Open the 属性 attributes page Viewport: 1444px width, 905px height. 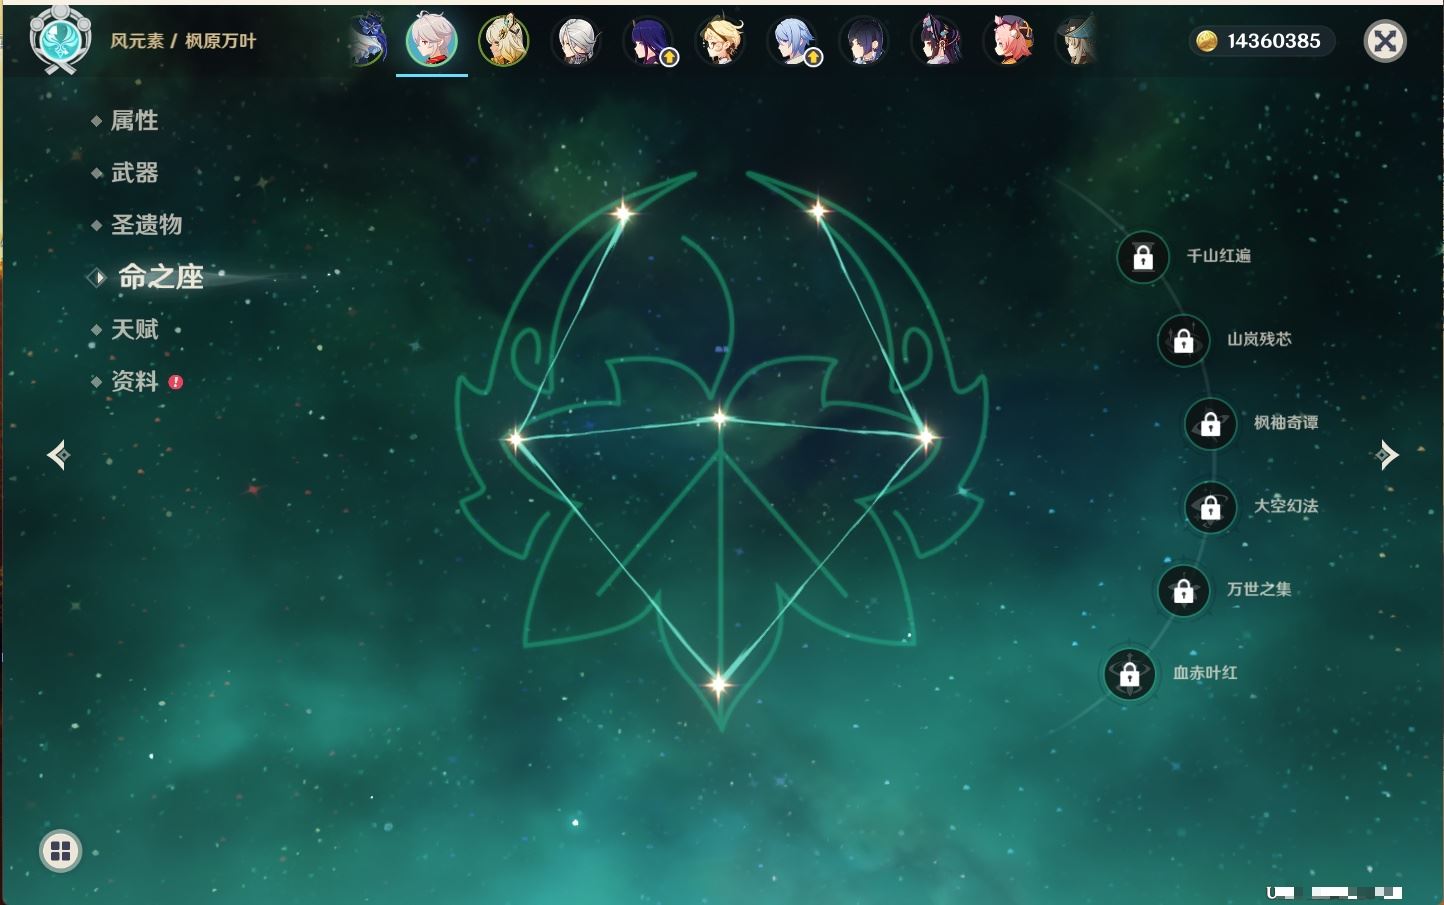pos(134,121)
